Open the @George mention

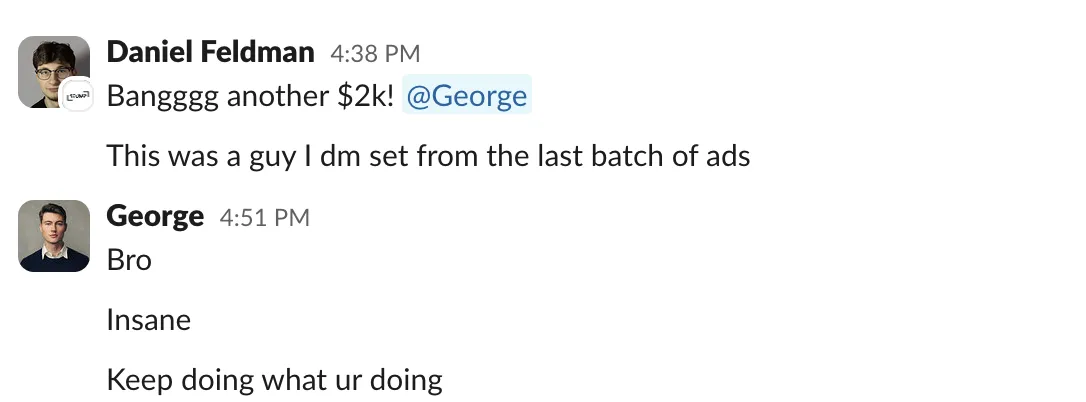point(466,97)
